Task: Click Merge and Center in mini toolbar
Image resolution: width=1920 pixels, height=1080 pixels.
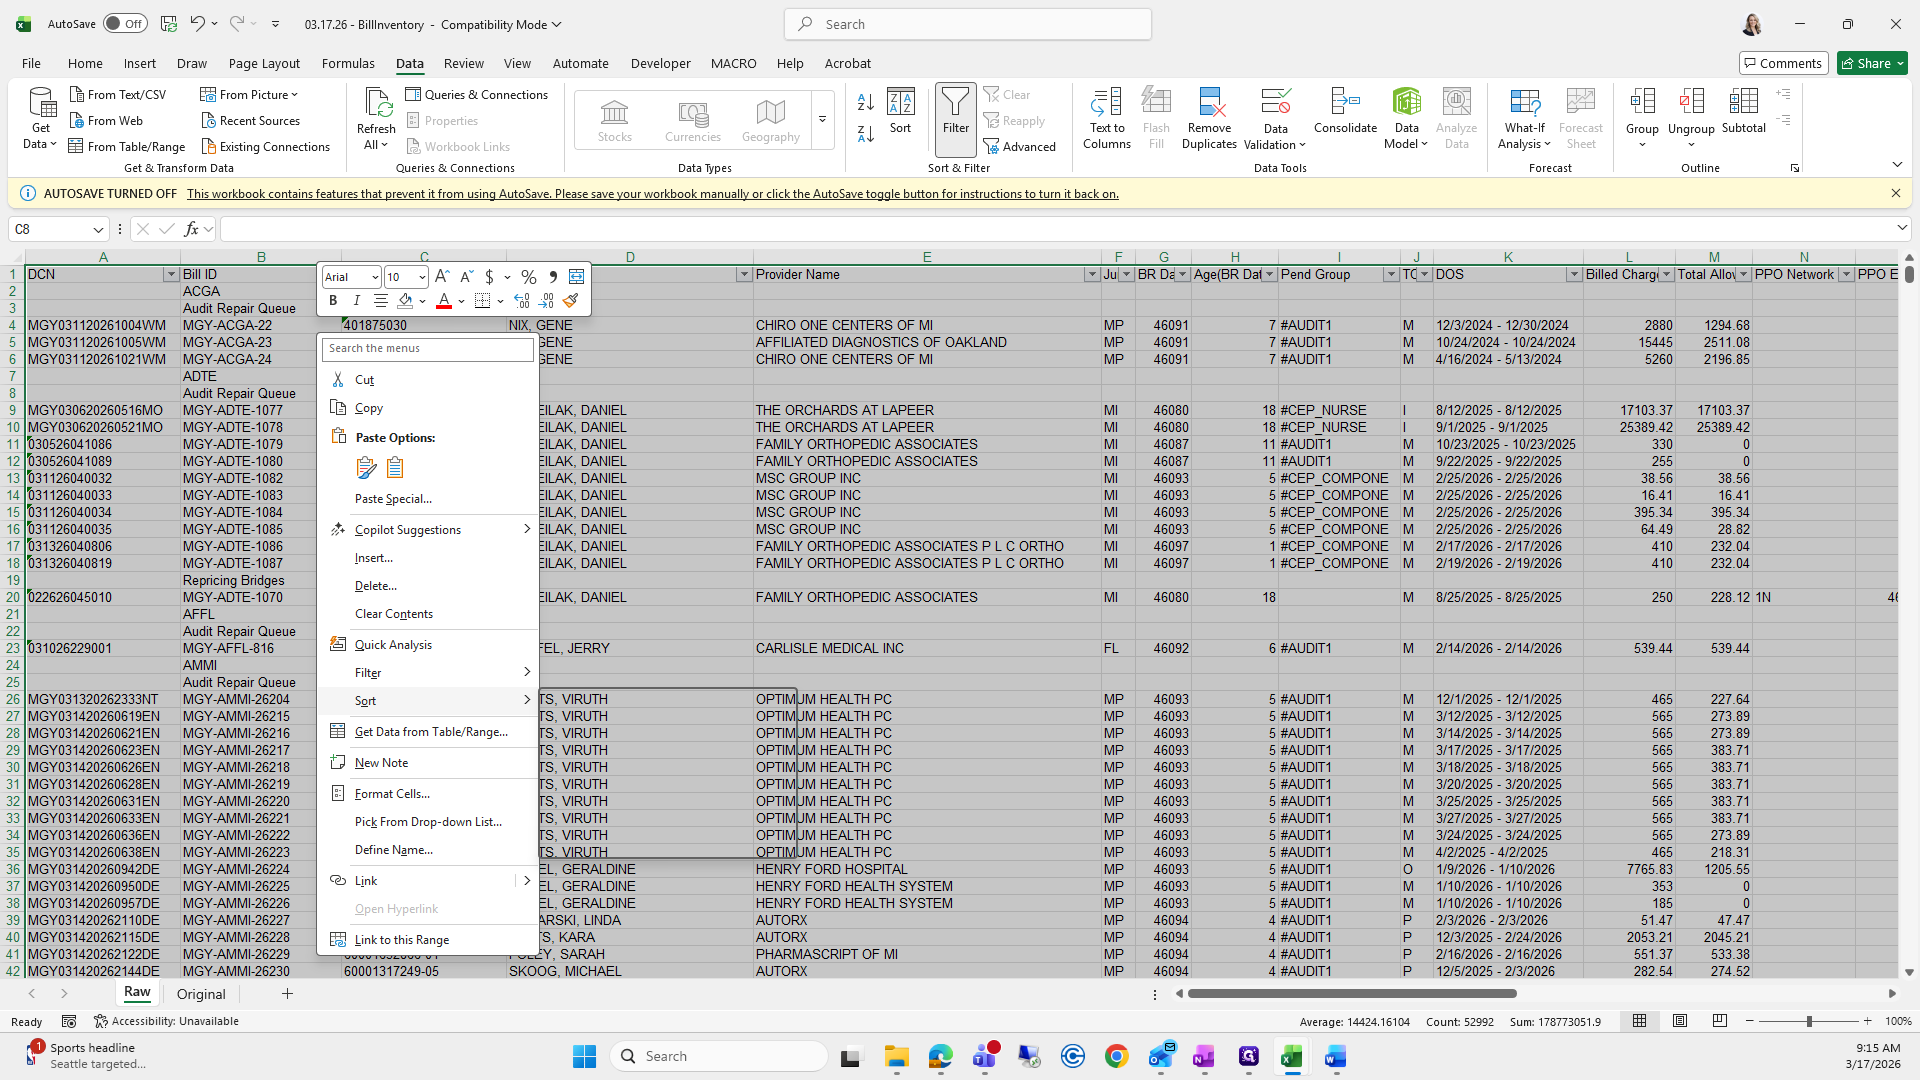Action: pyautogui.click(x=577, y=277)
